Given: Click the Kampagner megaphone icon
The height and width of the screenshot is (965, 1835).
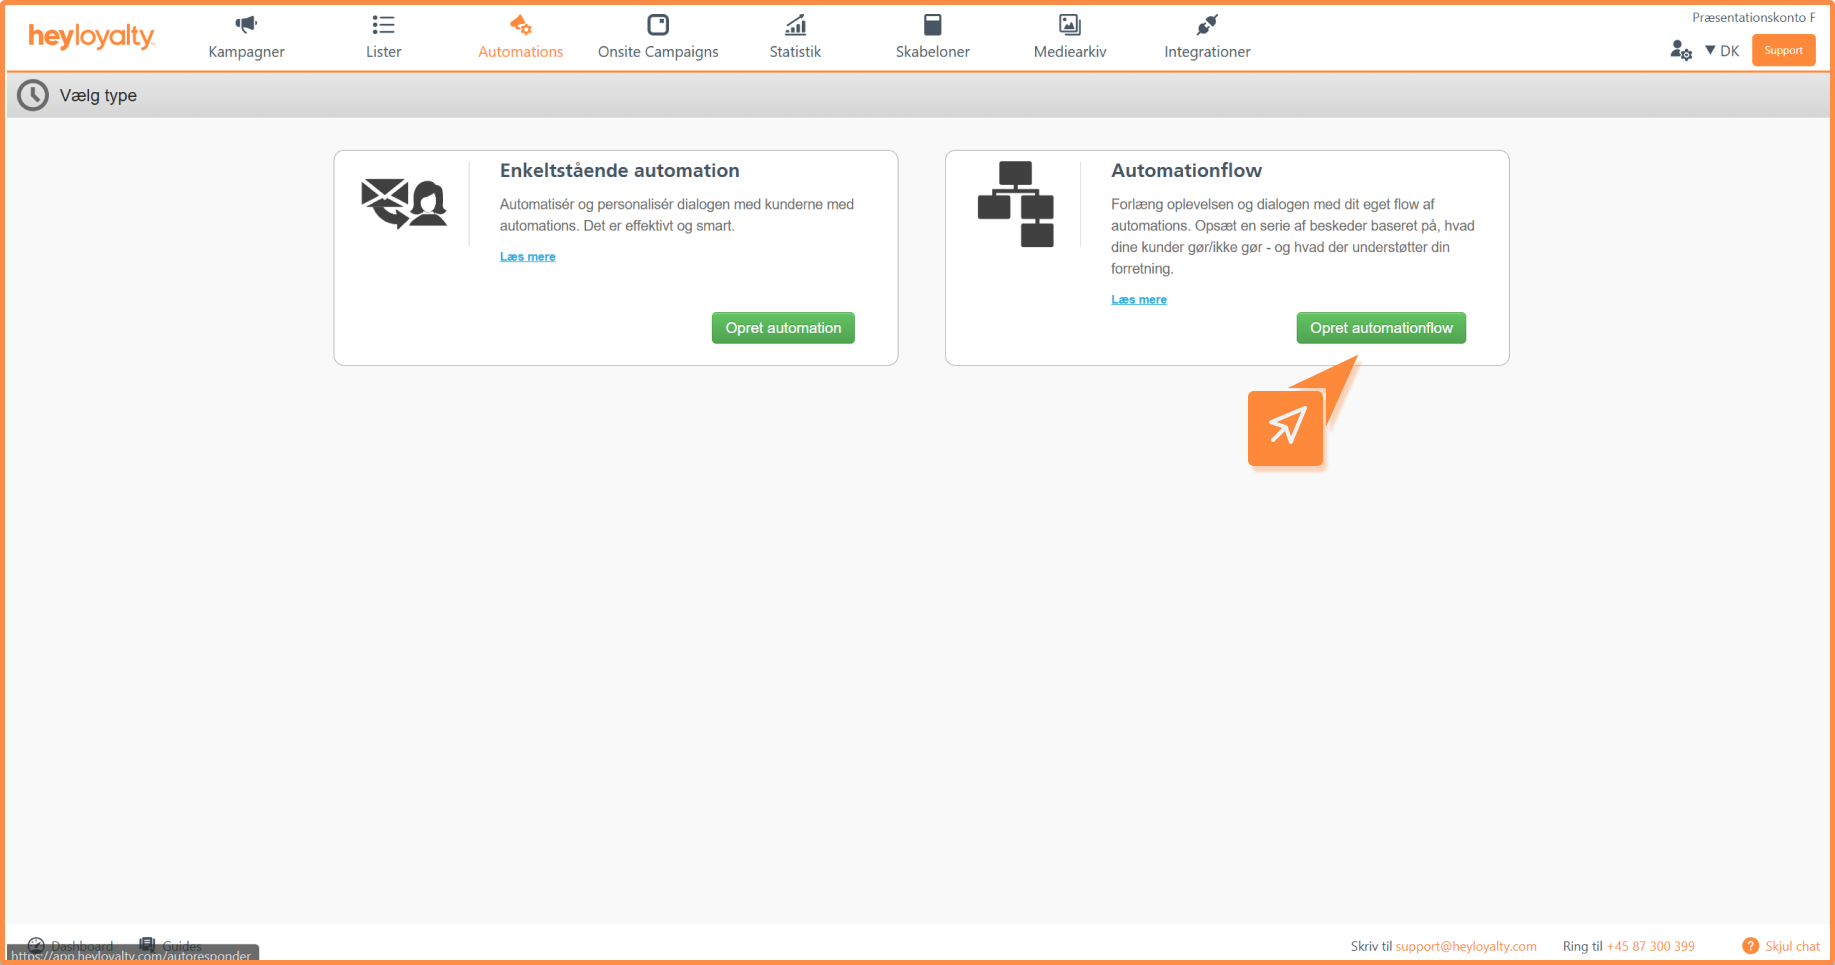Looking at the screenshot, I should (x=246, y=25).
